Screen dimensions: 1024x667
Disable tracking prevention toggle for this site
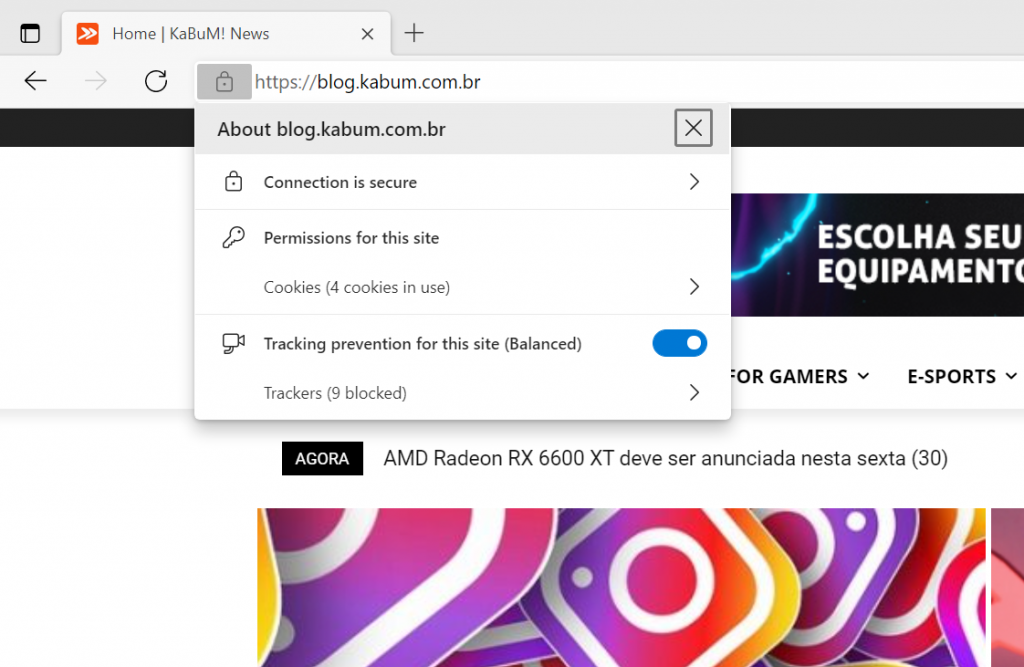pos(679,344)
